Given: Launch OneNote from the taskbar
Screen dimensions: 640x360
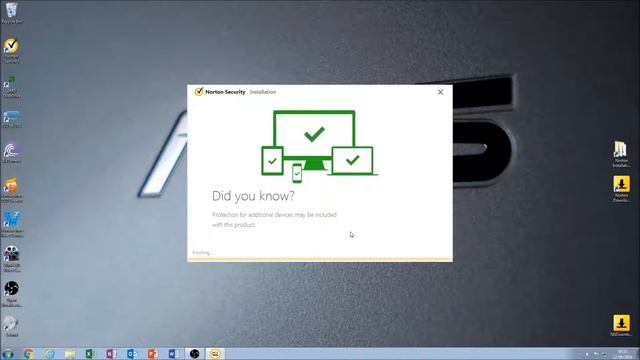Looking at the screenshot, I should 111,354.
